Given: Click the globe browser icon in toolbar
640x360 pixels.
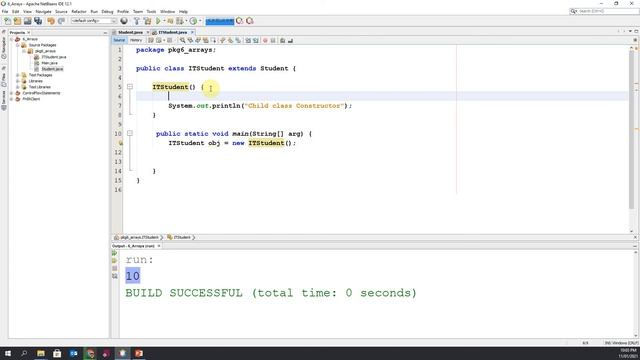Looking at the screenshot, I should [124, 21].
